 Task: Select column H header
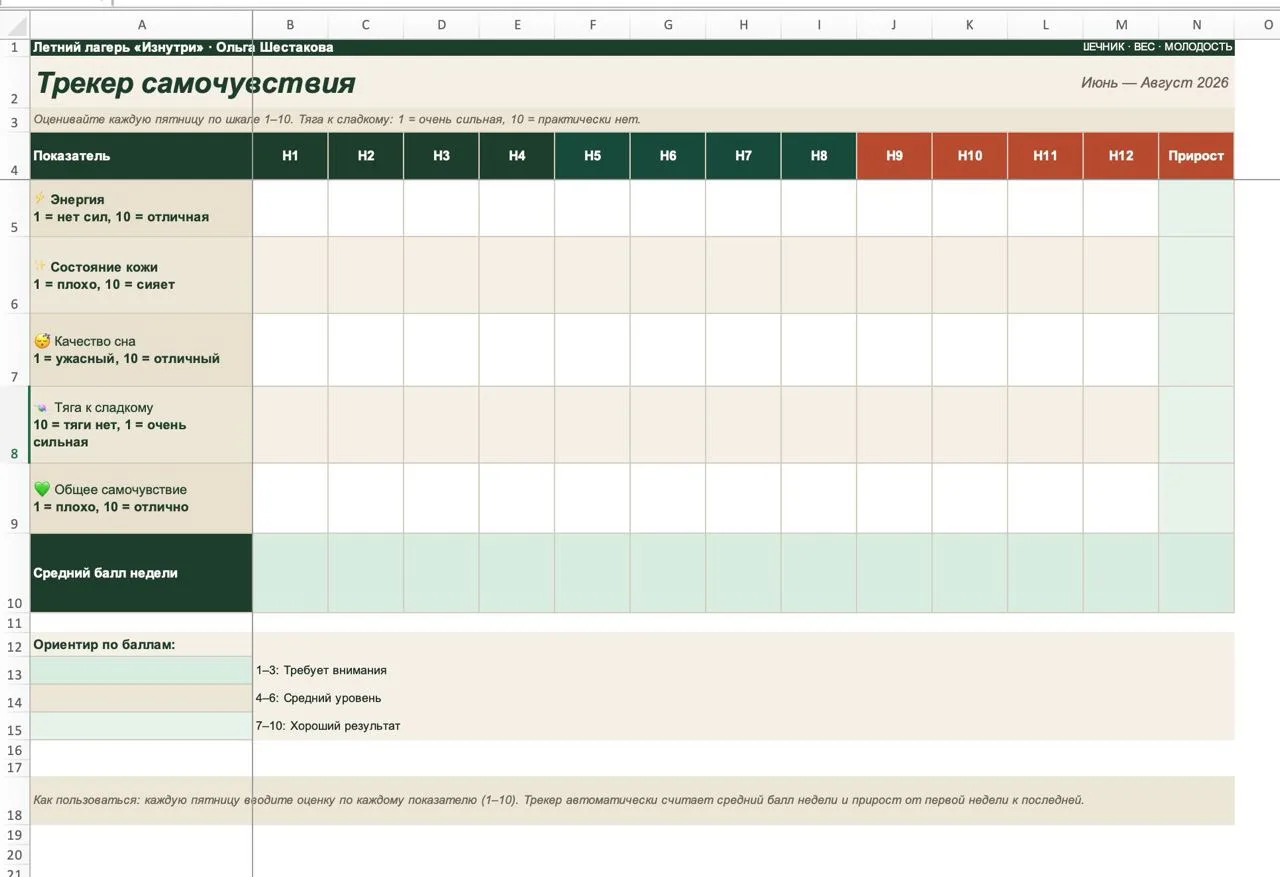click(x=743, y=25)
